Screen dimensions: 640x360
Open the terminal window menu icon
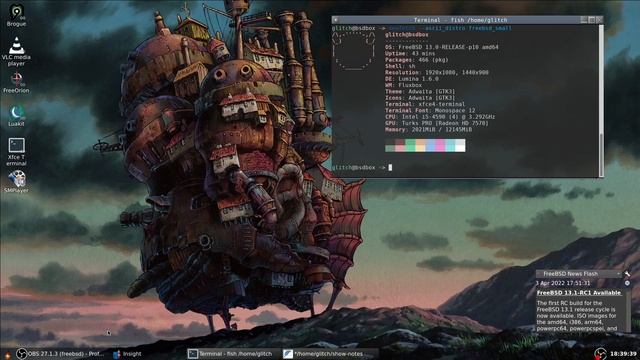(x=336, y=20)
